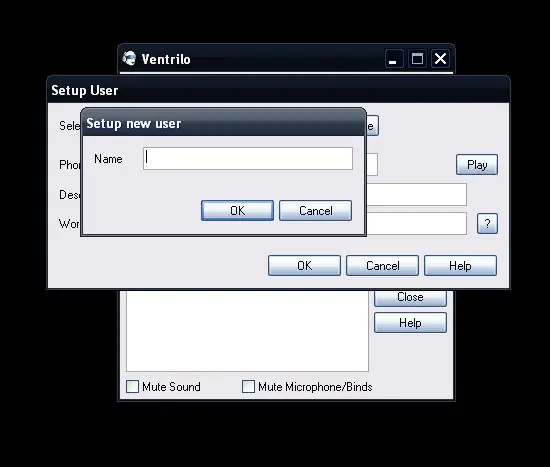Click the Name input field in Setup new user
This screenshot has width=550, height=467.
point(248,159)
